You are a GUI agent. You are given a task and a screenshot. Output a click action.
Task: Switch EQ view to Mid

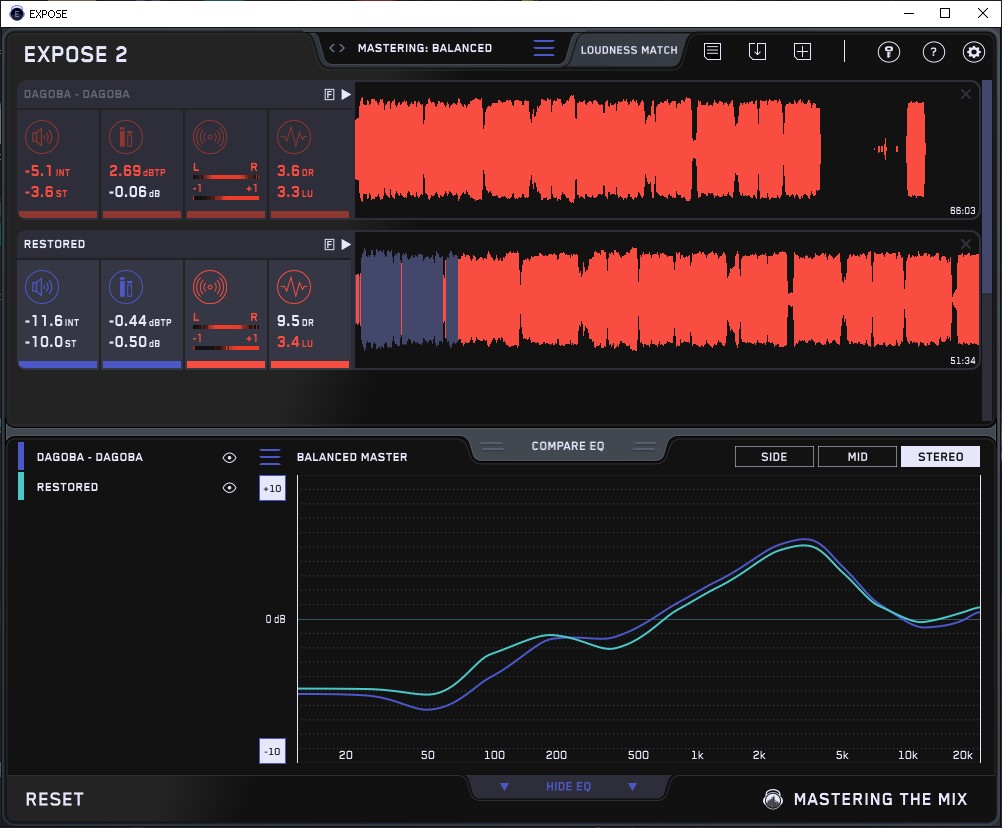(857, 457)
